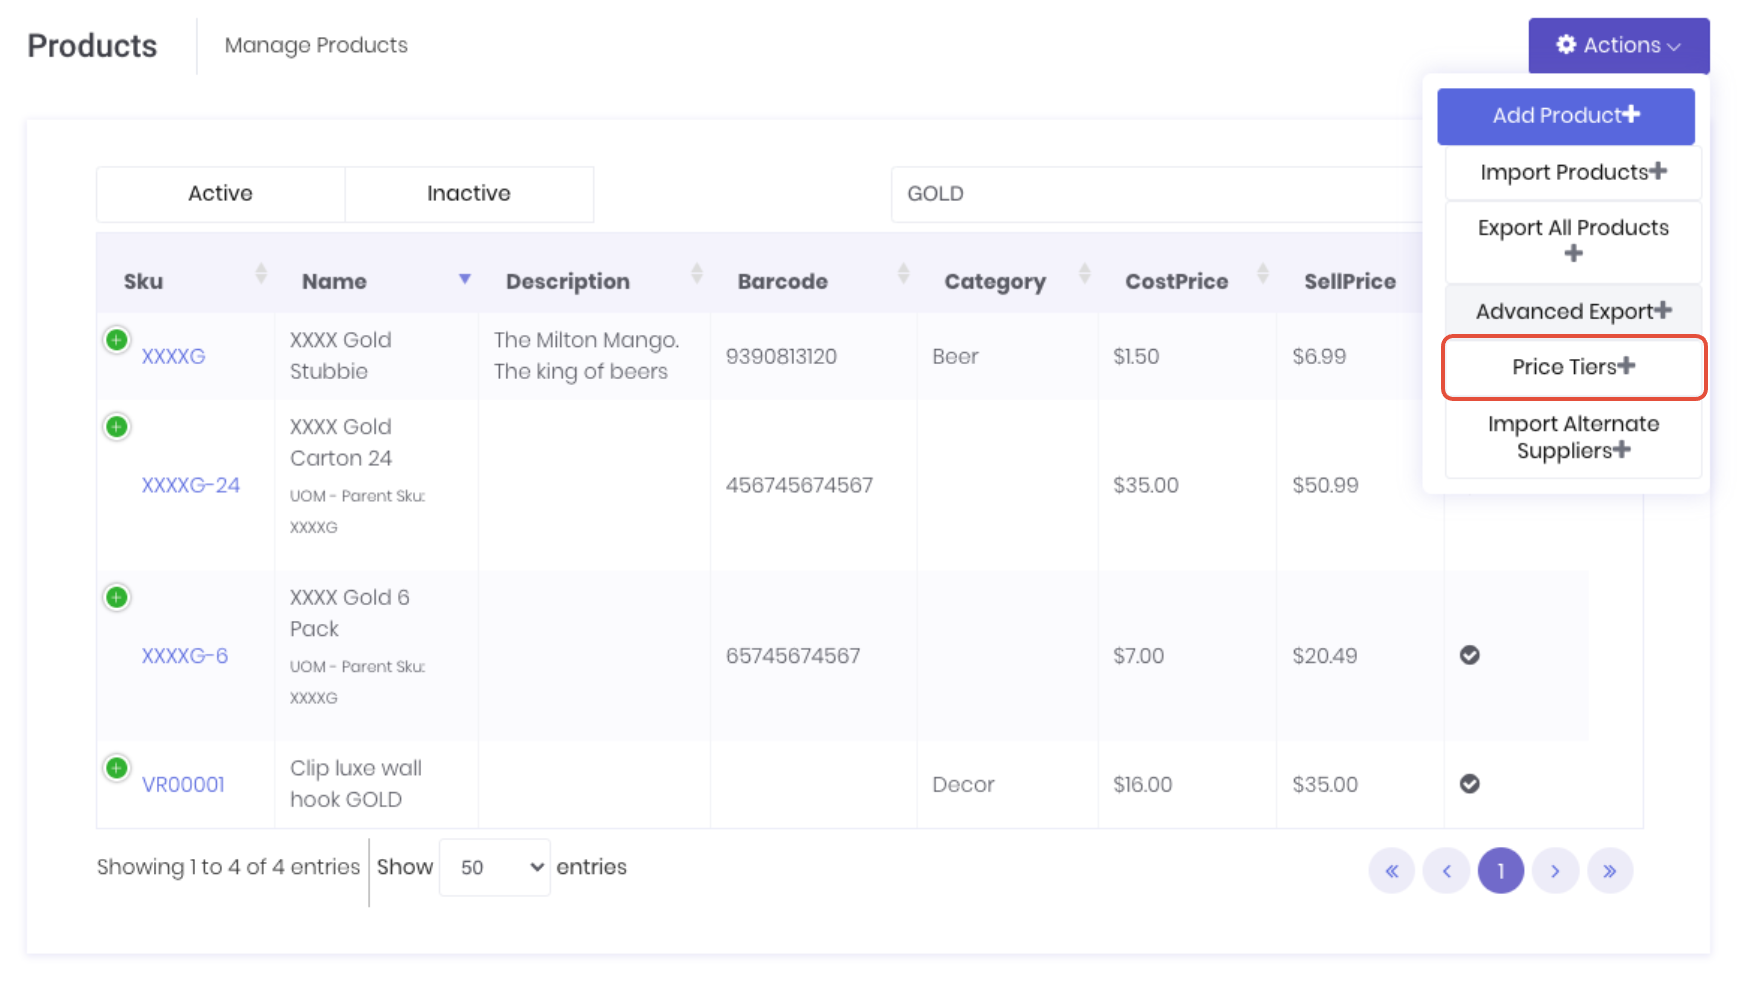This screenshot has width=1740, height=982.
Task: Choose Import Alternate Suppliers menu item
Action: (1574, 437)
